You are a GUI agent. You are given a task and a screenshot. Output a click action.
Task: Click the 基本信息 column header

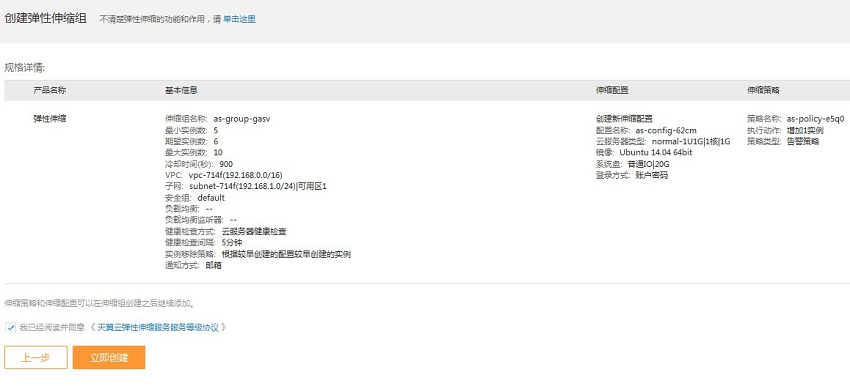click(x=182, y=91)
